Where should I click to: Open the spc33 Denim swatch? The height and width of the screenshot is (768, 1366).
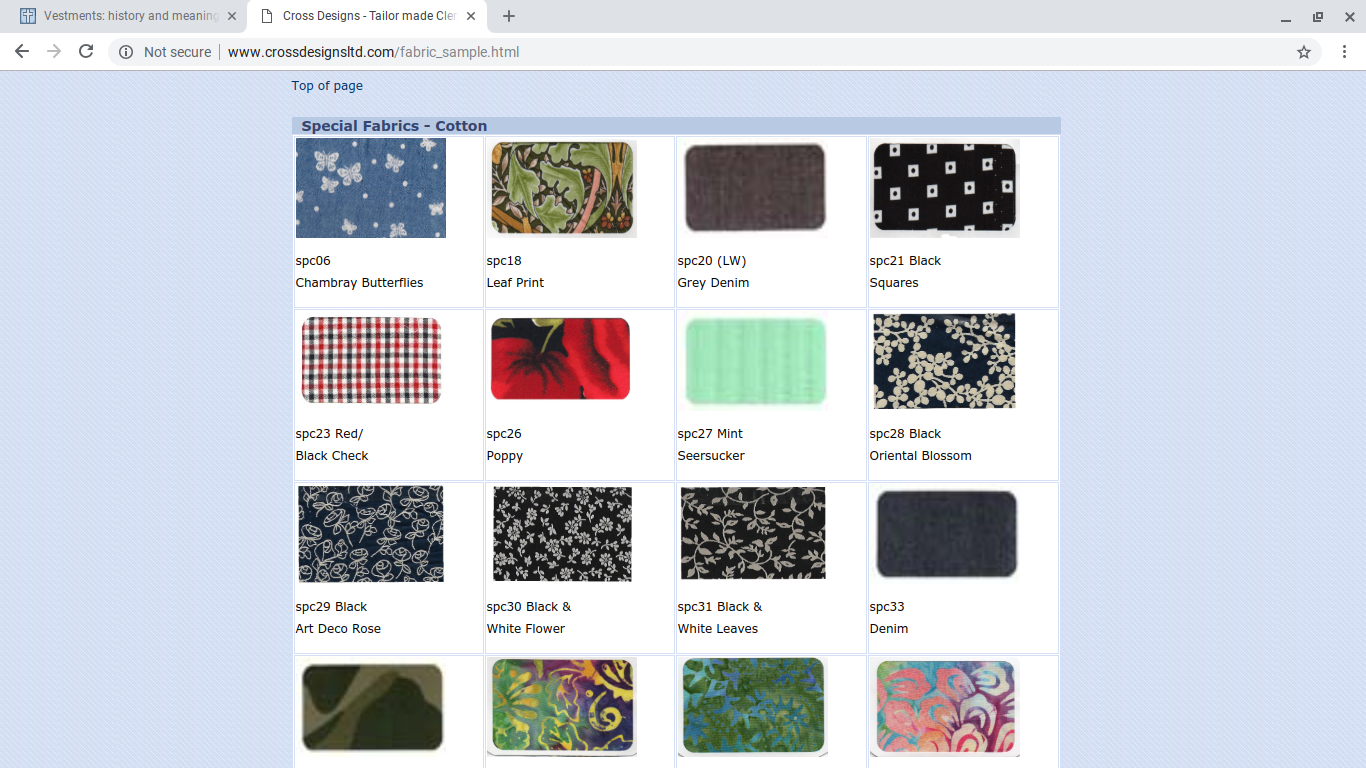(x=946, y=534)
